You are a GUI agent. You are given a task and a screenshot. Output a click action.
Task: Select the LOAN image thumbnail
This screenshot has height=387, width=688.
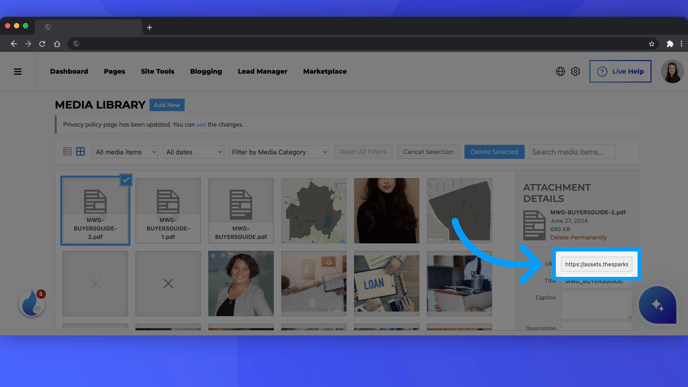(x=387, y=283)
